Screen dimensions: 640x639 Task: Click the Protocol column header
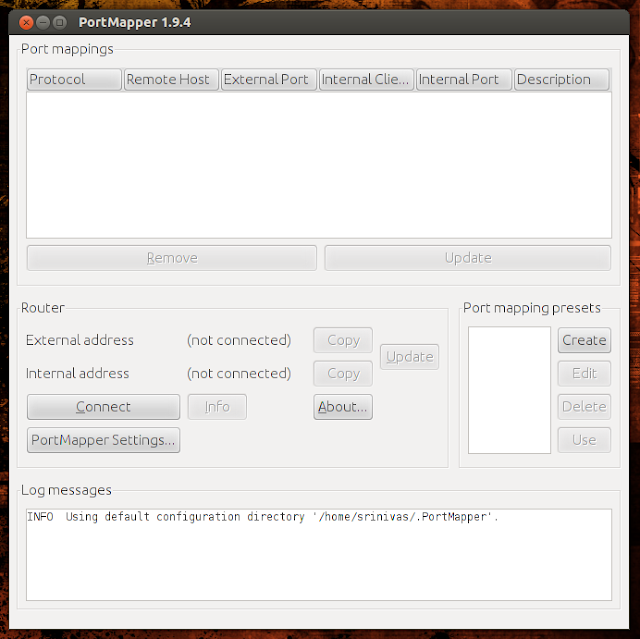coord(74,79)
